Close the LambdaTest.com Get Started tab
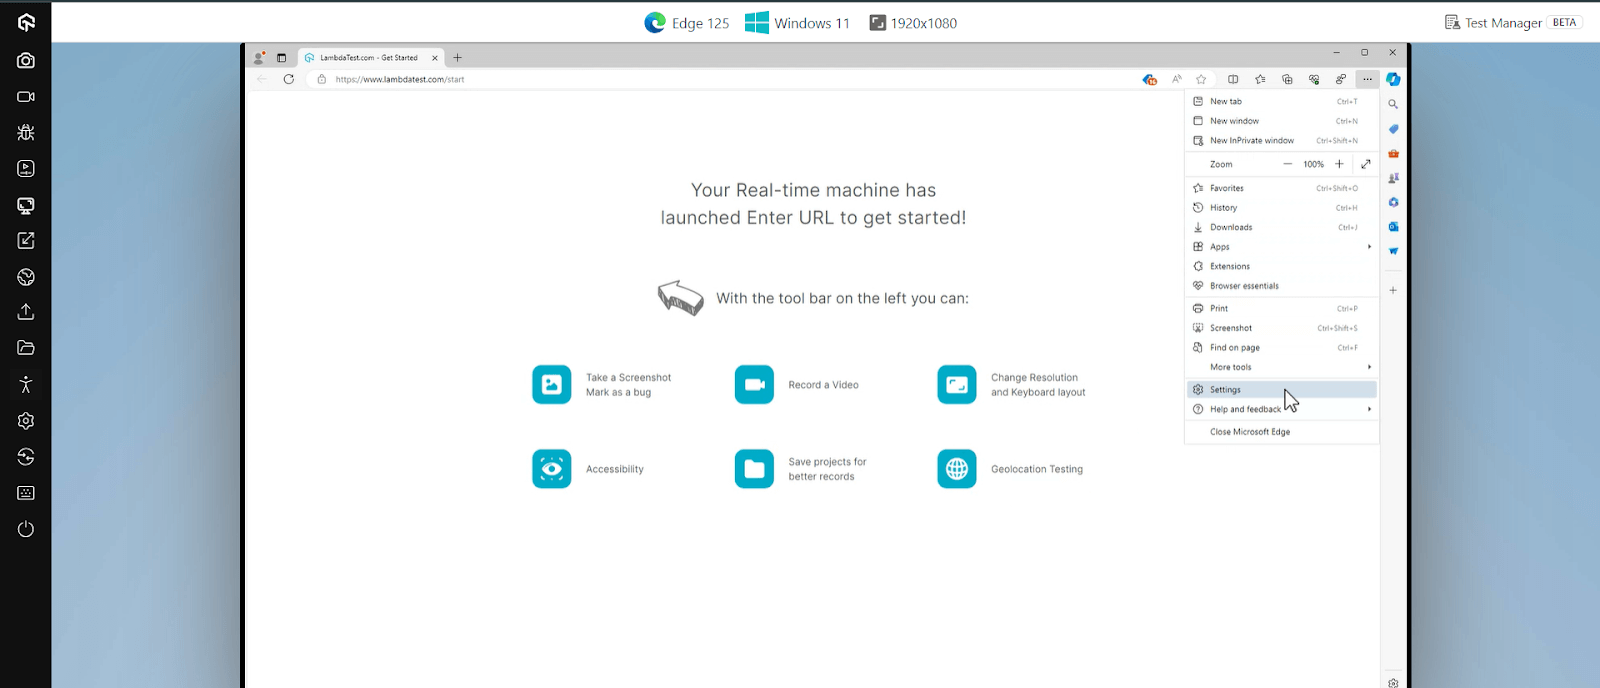 435,58
